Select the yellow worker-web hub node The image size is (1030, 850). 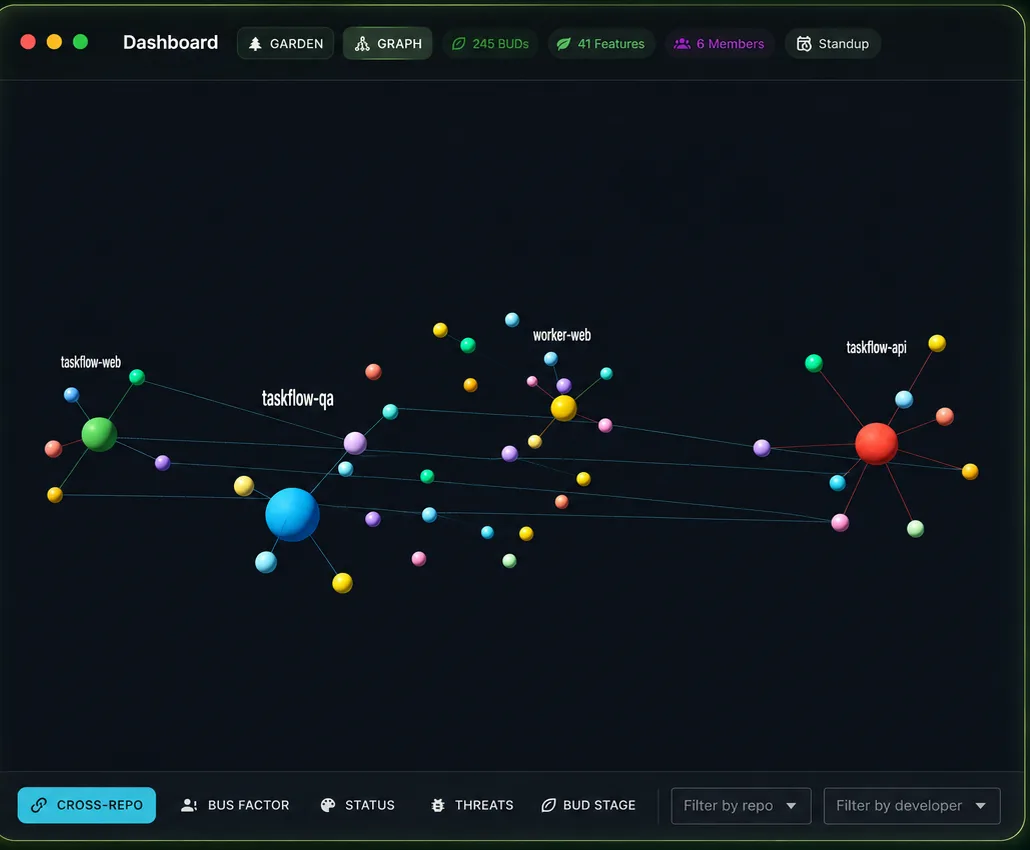[x=564, y=408]
